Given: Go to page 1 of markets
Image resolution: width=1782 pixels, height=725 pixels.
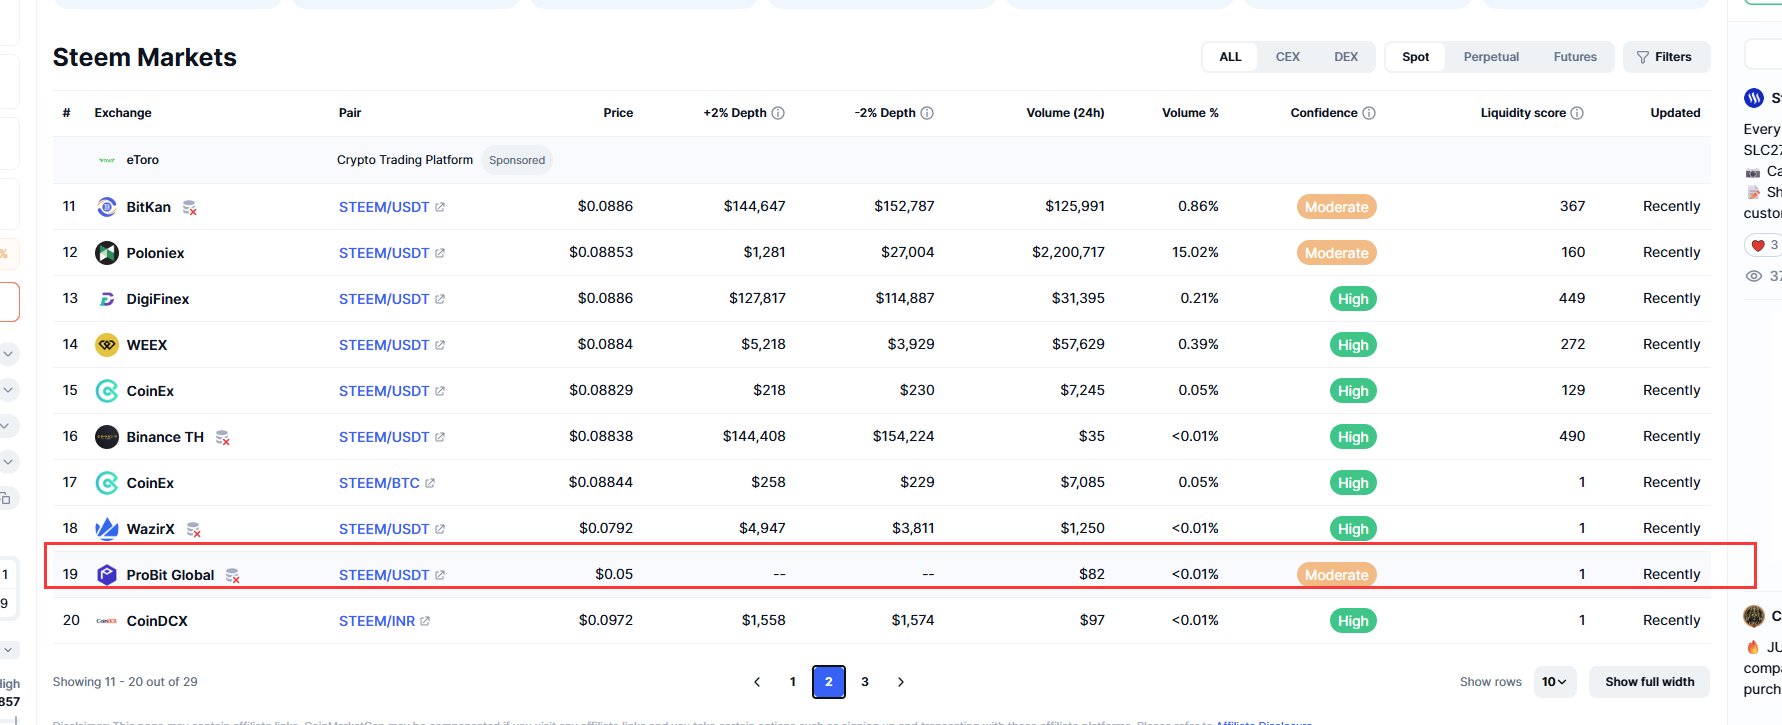Looking at the screenshot, I should [793, 682].
